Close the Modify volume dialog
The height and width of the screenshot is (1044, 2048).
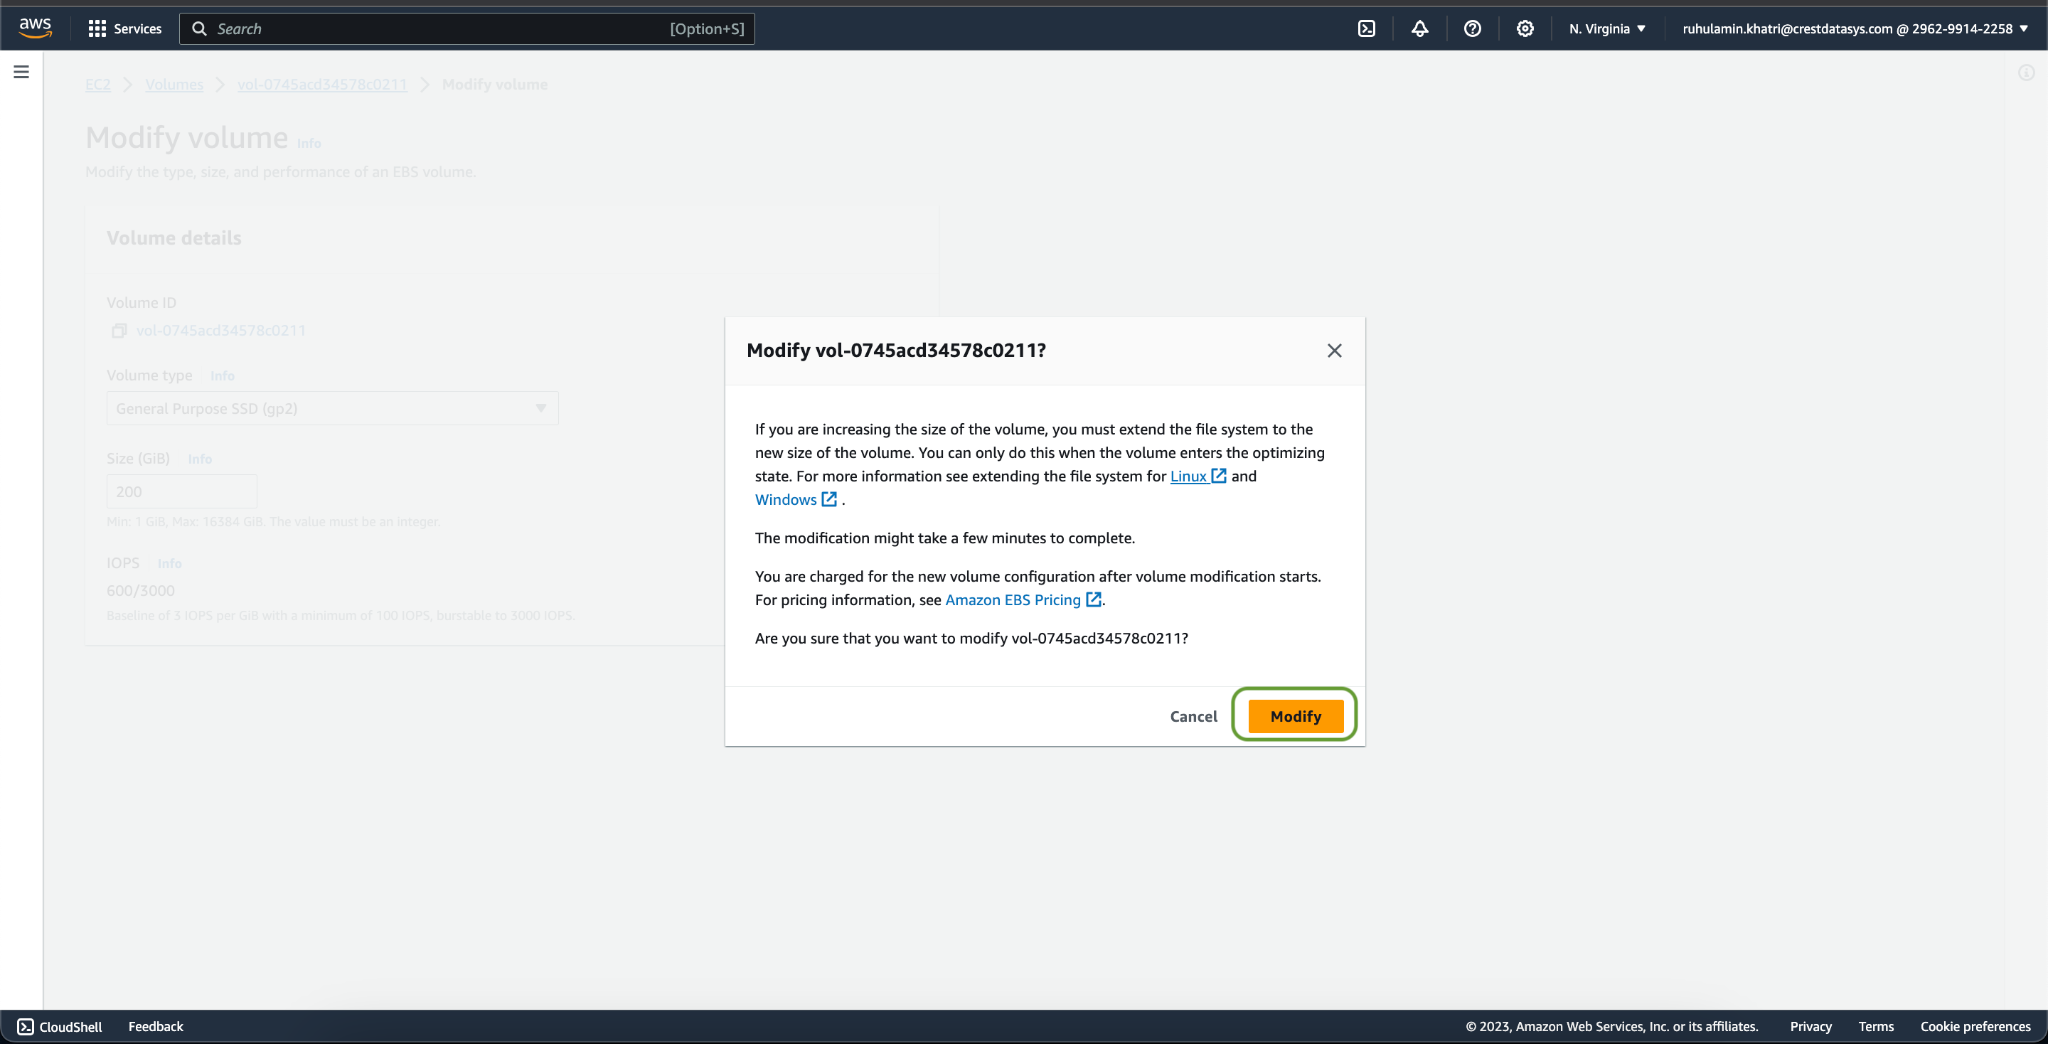click(x=1334, y=351)
